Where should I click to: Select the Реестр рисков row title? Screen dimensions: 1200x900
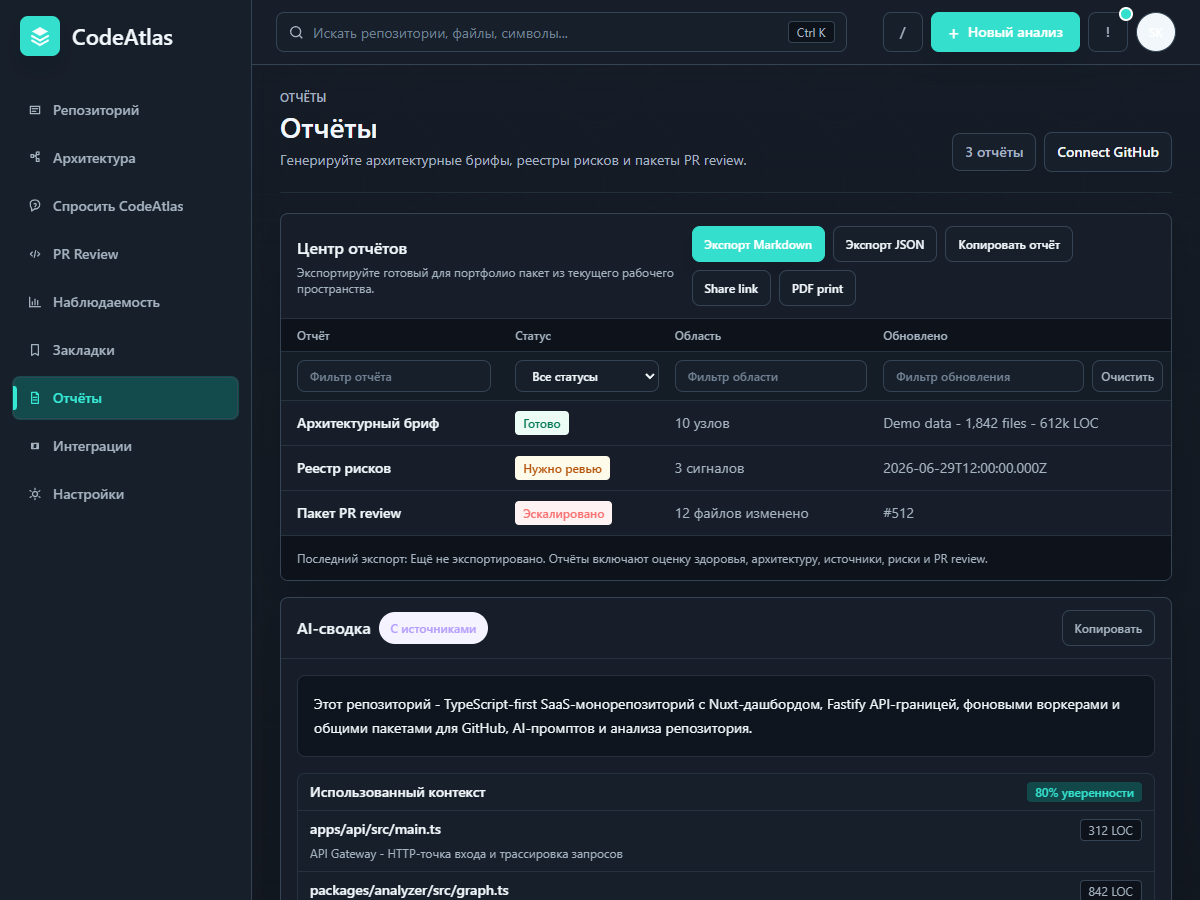click(344, 468)
